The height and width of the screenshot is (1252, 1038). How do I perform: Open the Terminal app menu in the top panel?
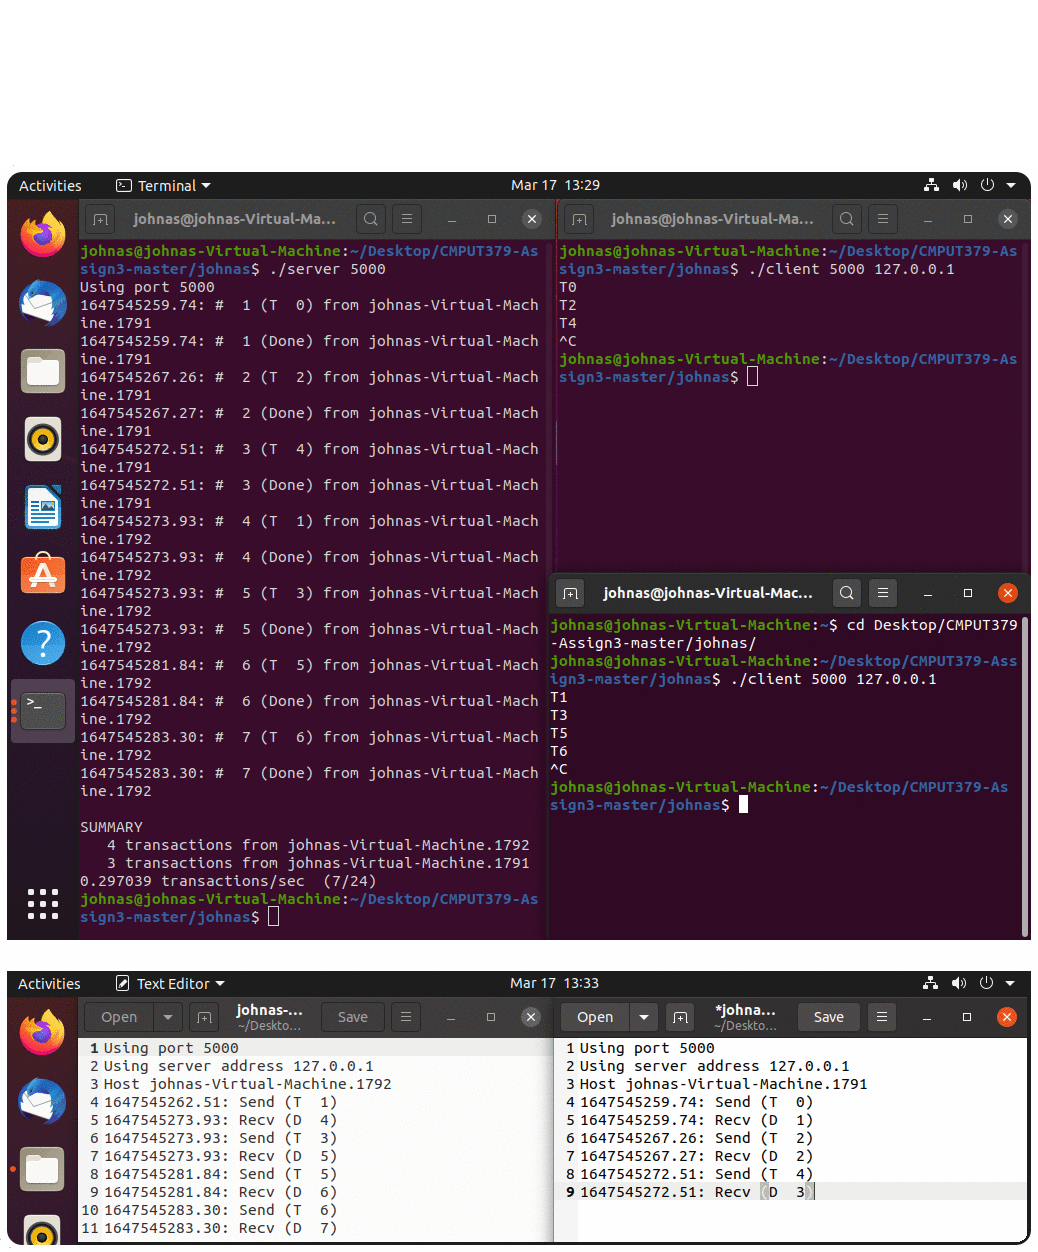164,185
